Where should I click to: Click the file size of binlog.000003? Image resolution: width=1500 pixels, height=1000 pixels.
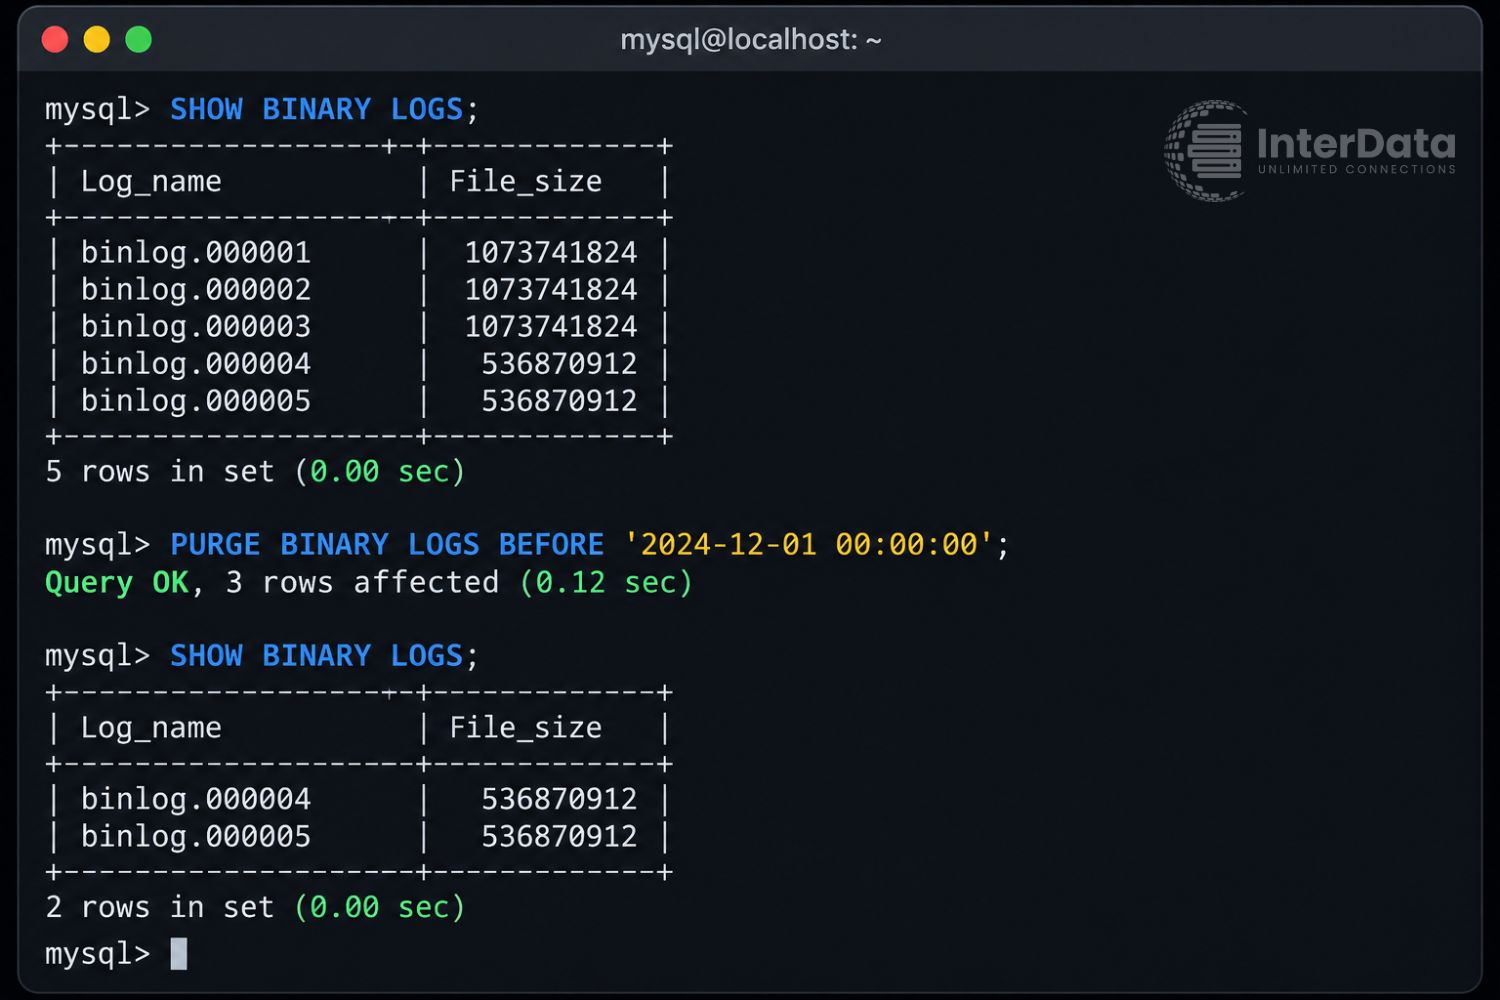pyautogui.click(x=551, y=327)
